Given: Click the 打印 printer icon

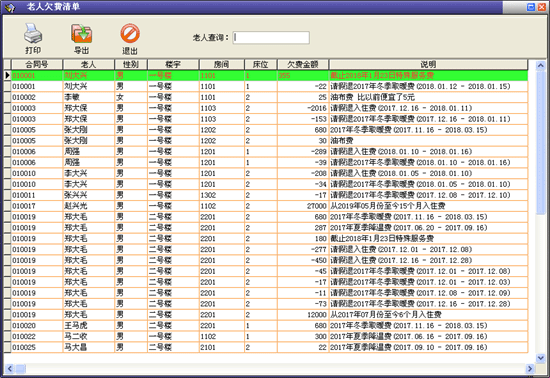Looking at the screenshot, I should click(x=33, y=34).
